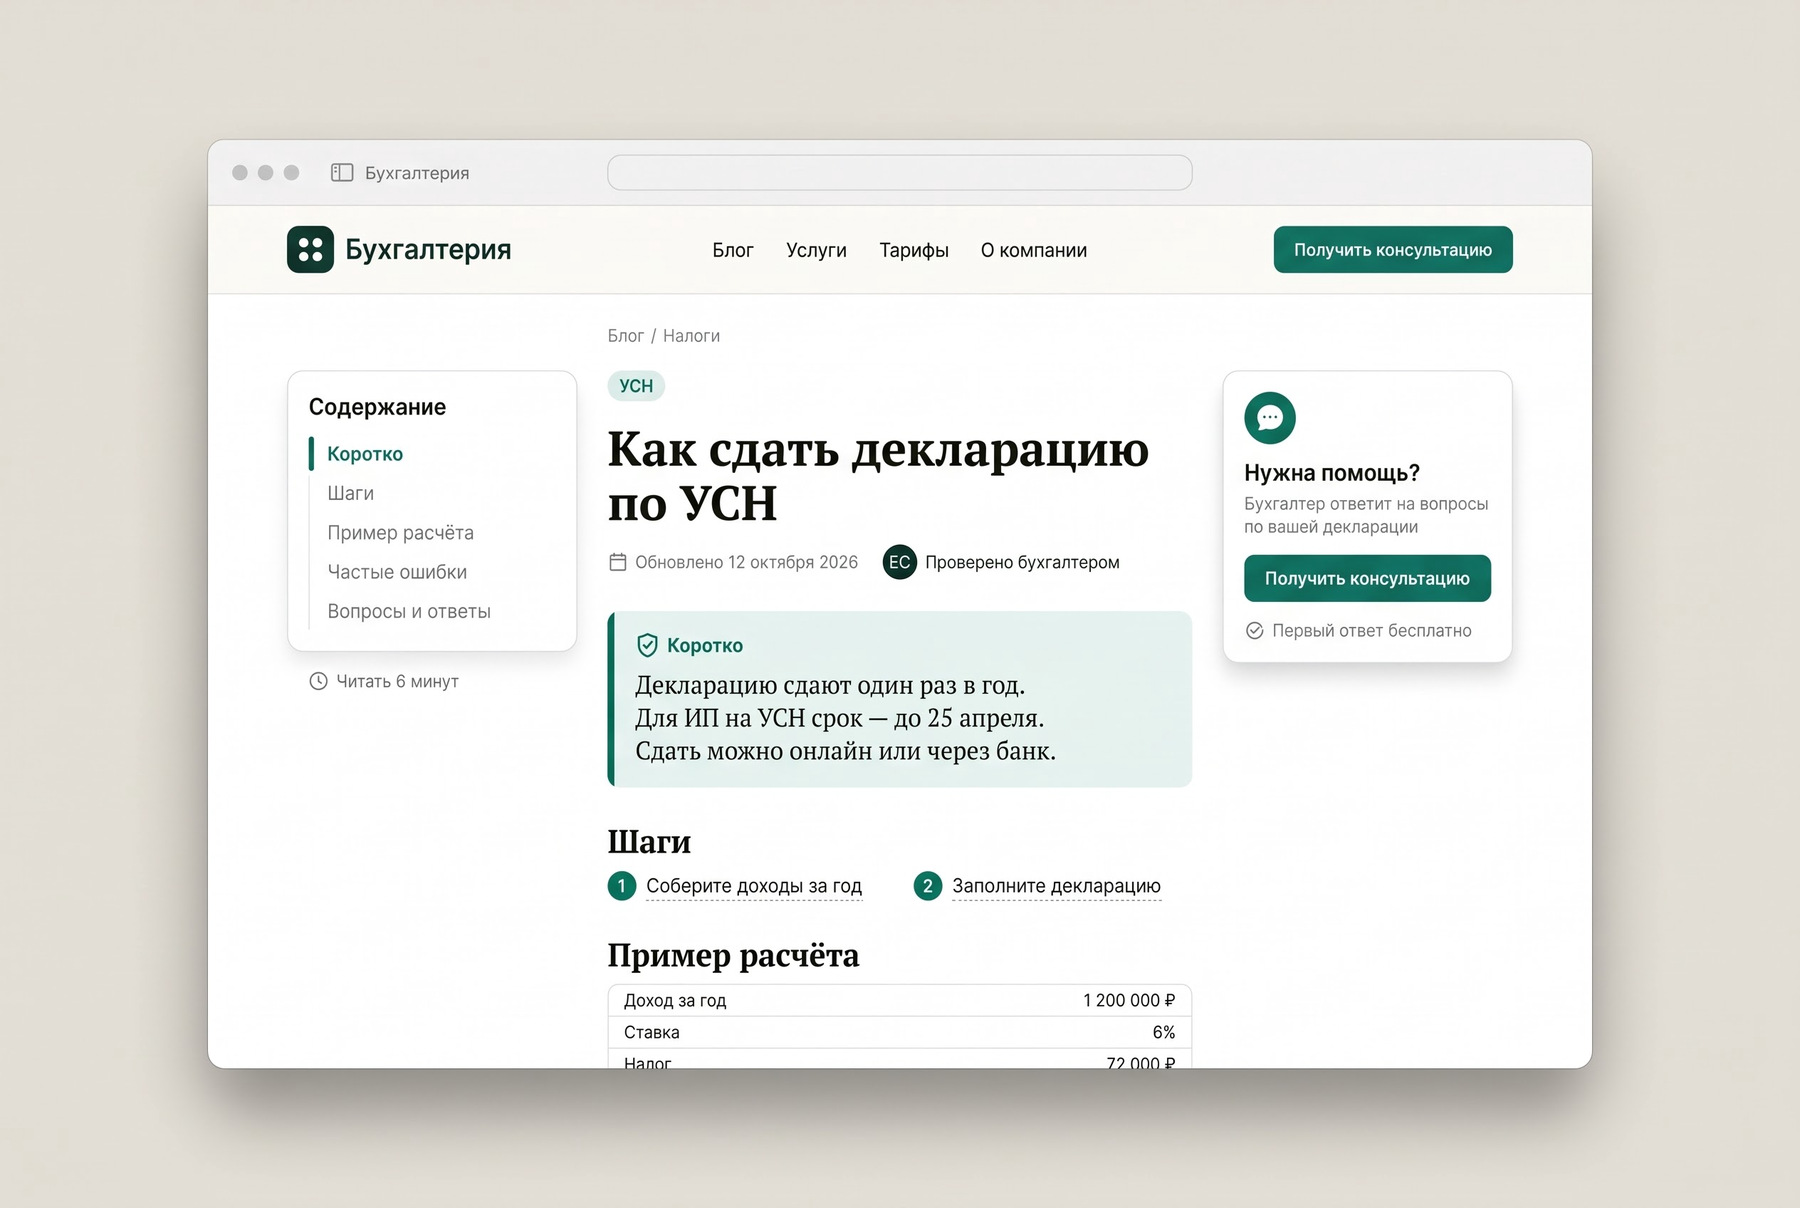Click the 6% rate value
The image size is (1800, 1208).
pyautogui.click(x=1164, y=1032)
